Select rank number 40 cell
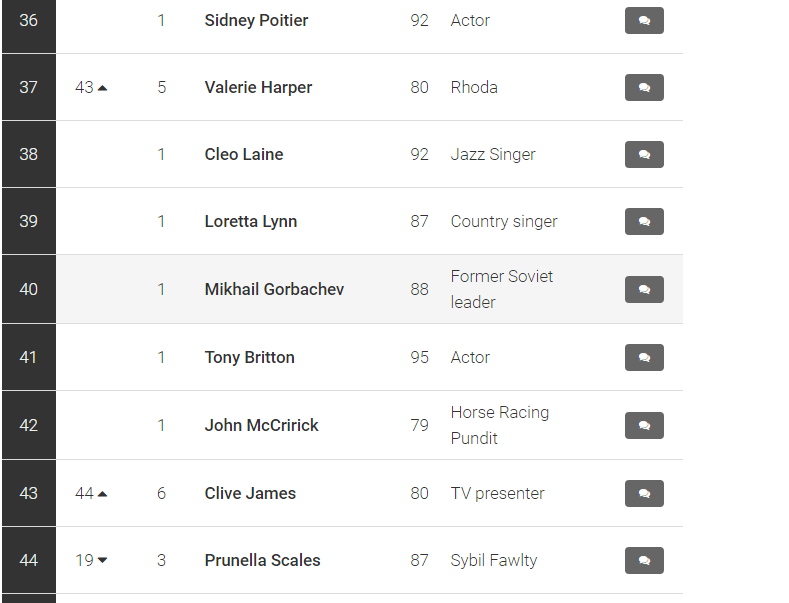The height and width of the screenshot is (603, 789). click(29, 289)
